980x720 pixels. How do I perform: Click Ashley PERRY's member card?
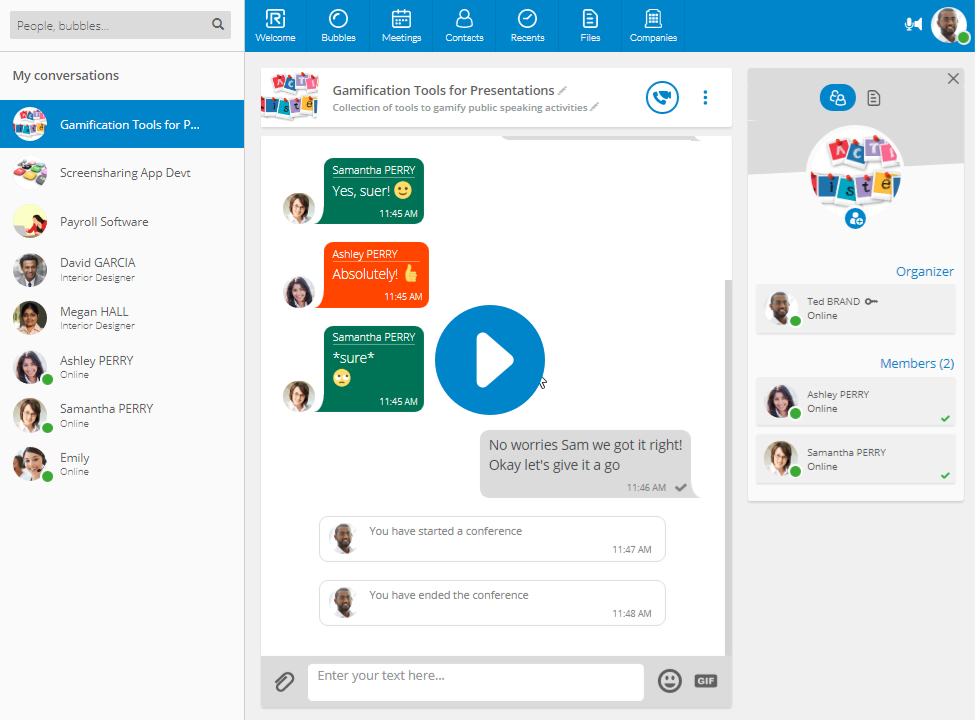(856, 401)
